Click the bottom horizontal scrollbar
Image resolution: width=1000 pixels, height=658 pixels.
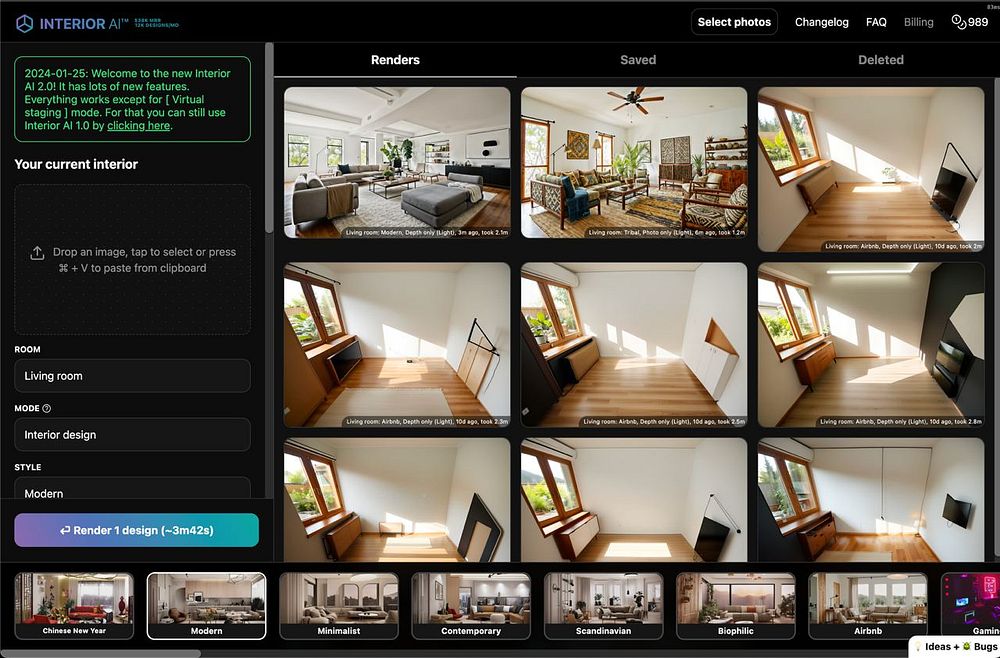[x=100, y=654]
